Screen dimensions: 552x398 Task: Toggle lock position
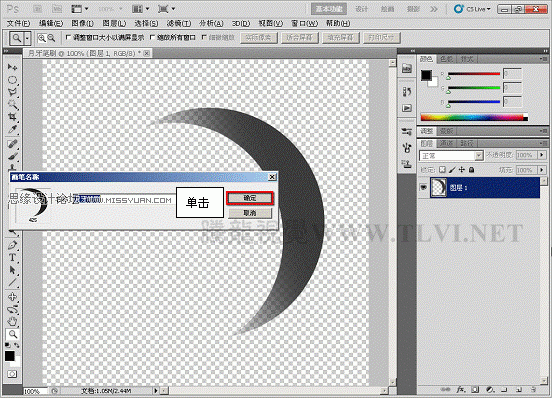[462, 170]
